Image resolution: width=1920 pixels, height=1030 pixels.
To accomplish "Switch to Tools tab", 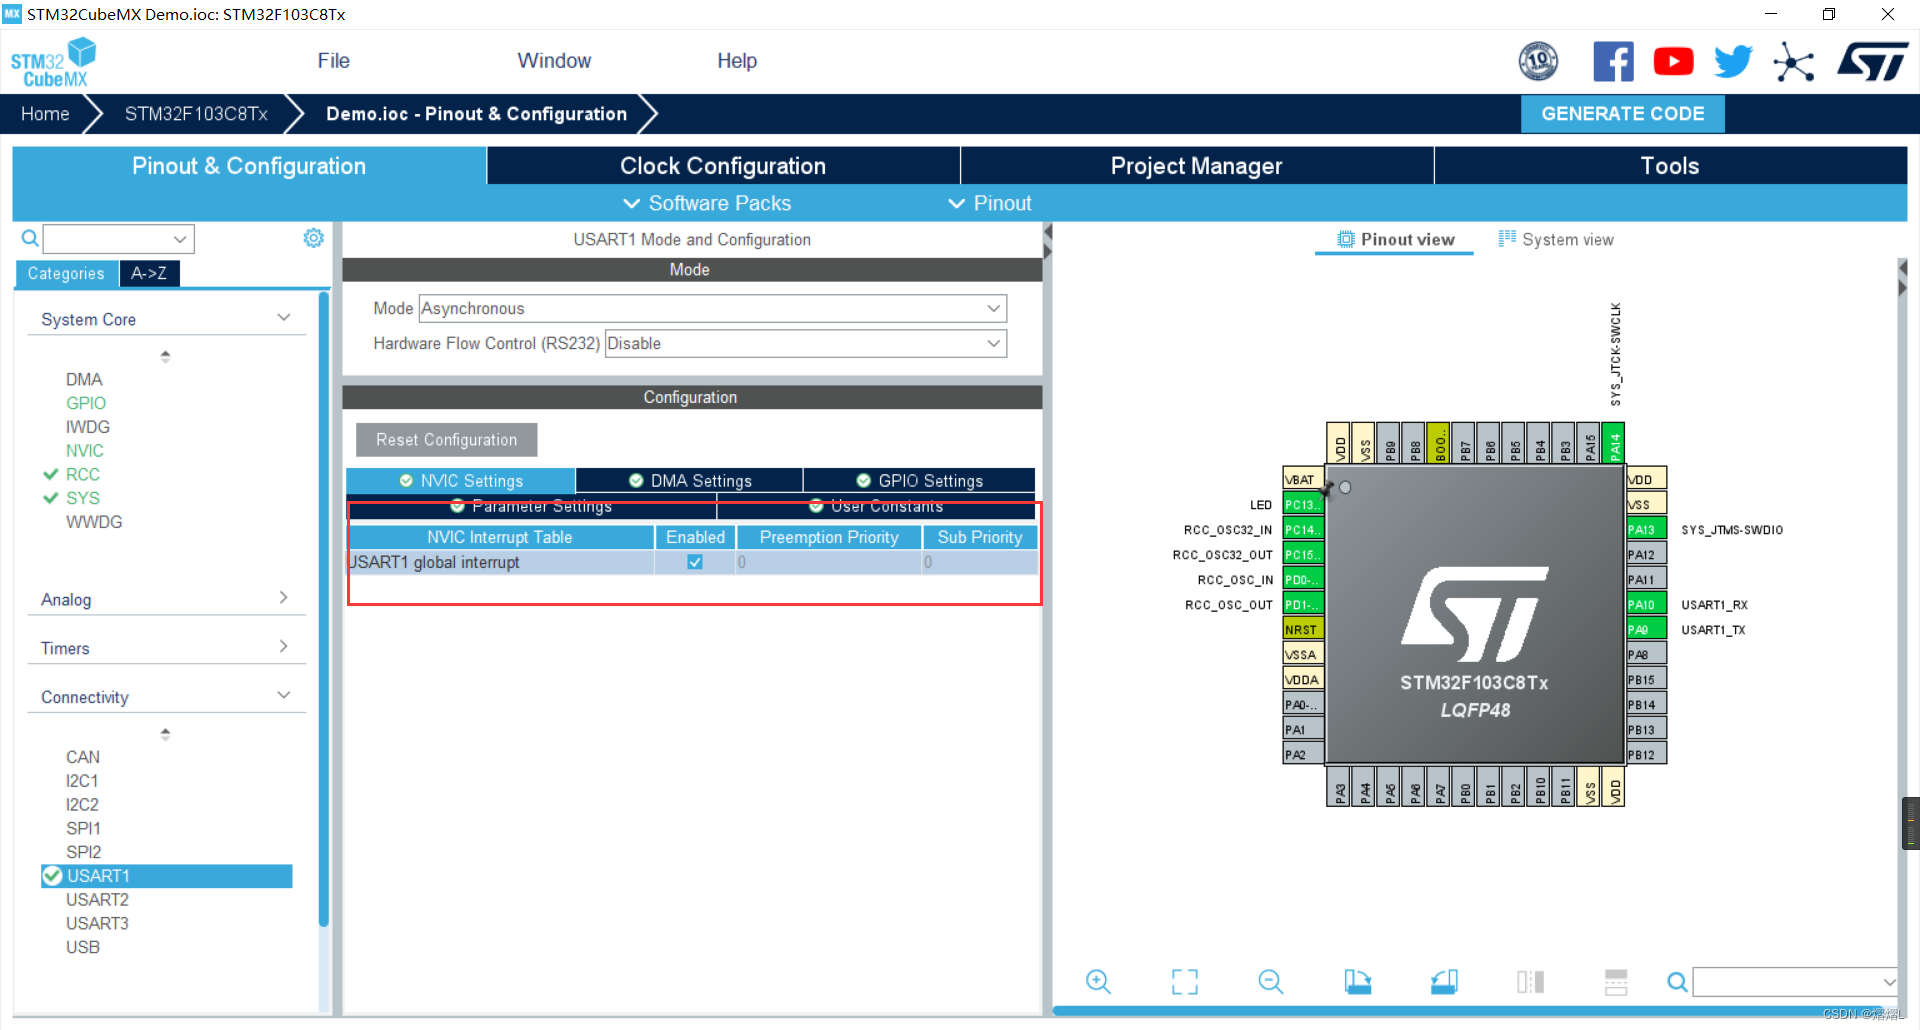I will tap(1670, 166).
